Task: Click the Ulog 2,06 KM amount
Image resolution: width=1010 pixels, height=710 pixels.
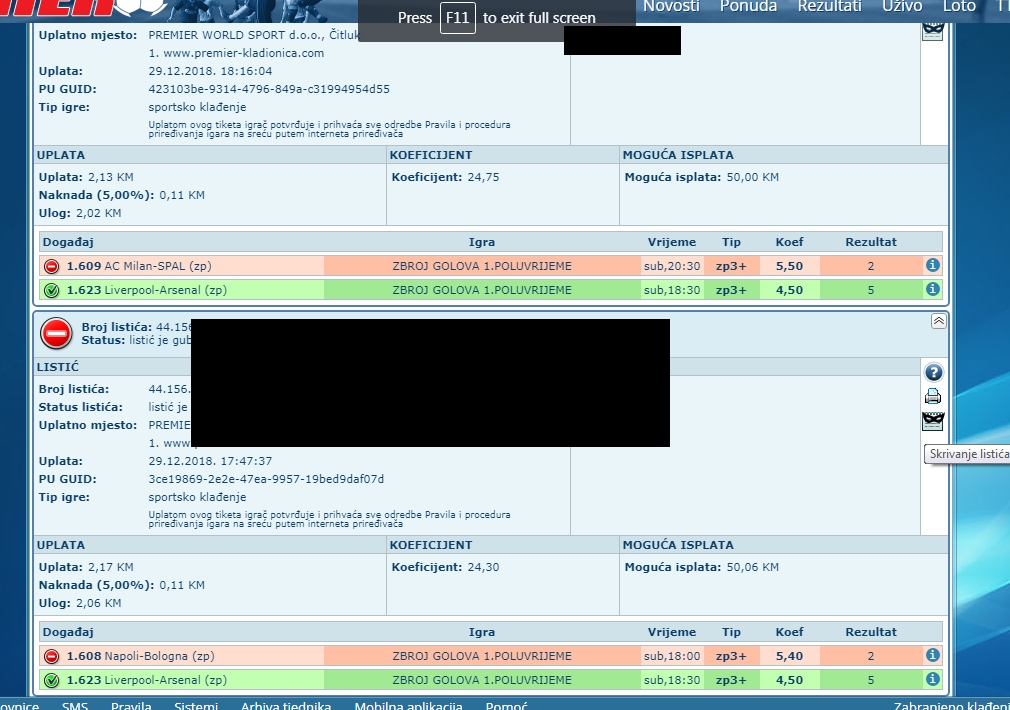Action: tap(99, 603)
